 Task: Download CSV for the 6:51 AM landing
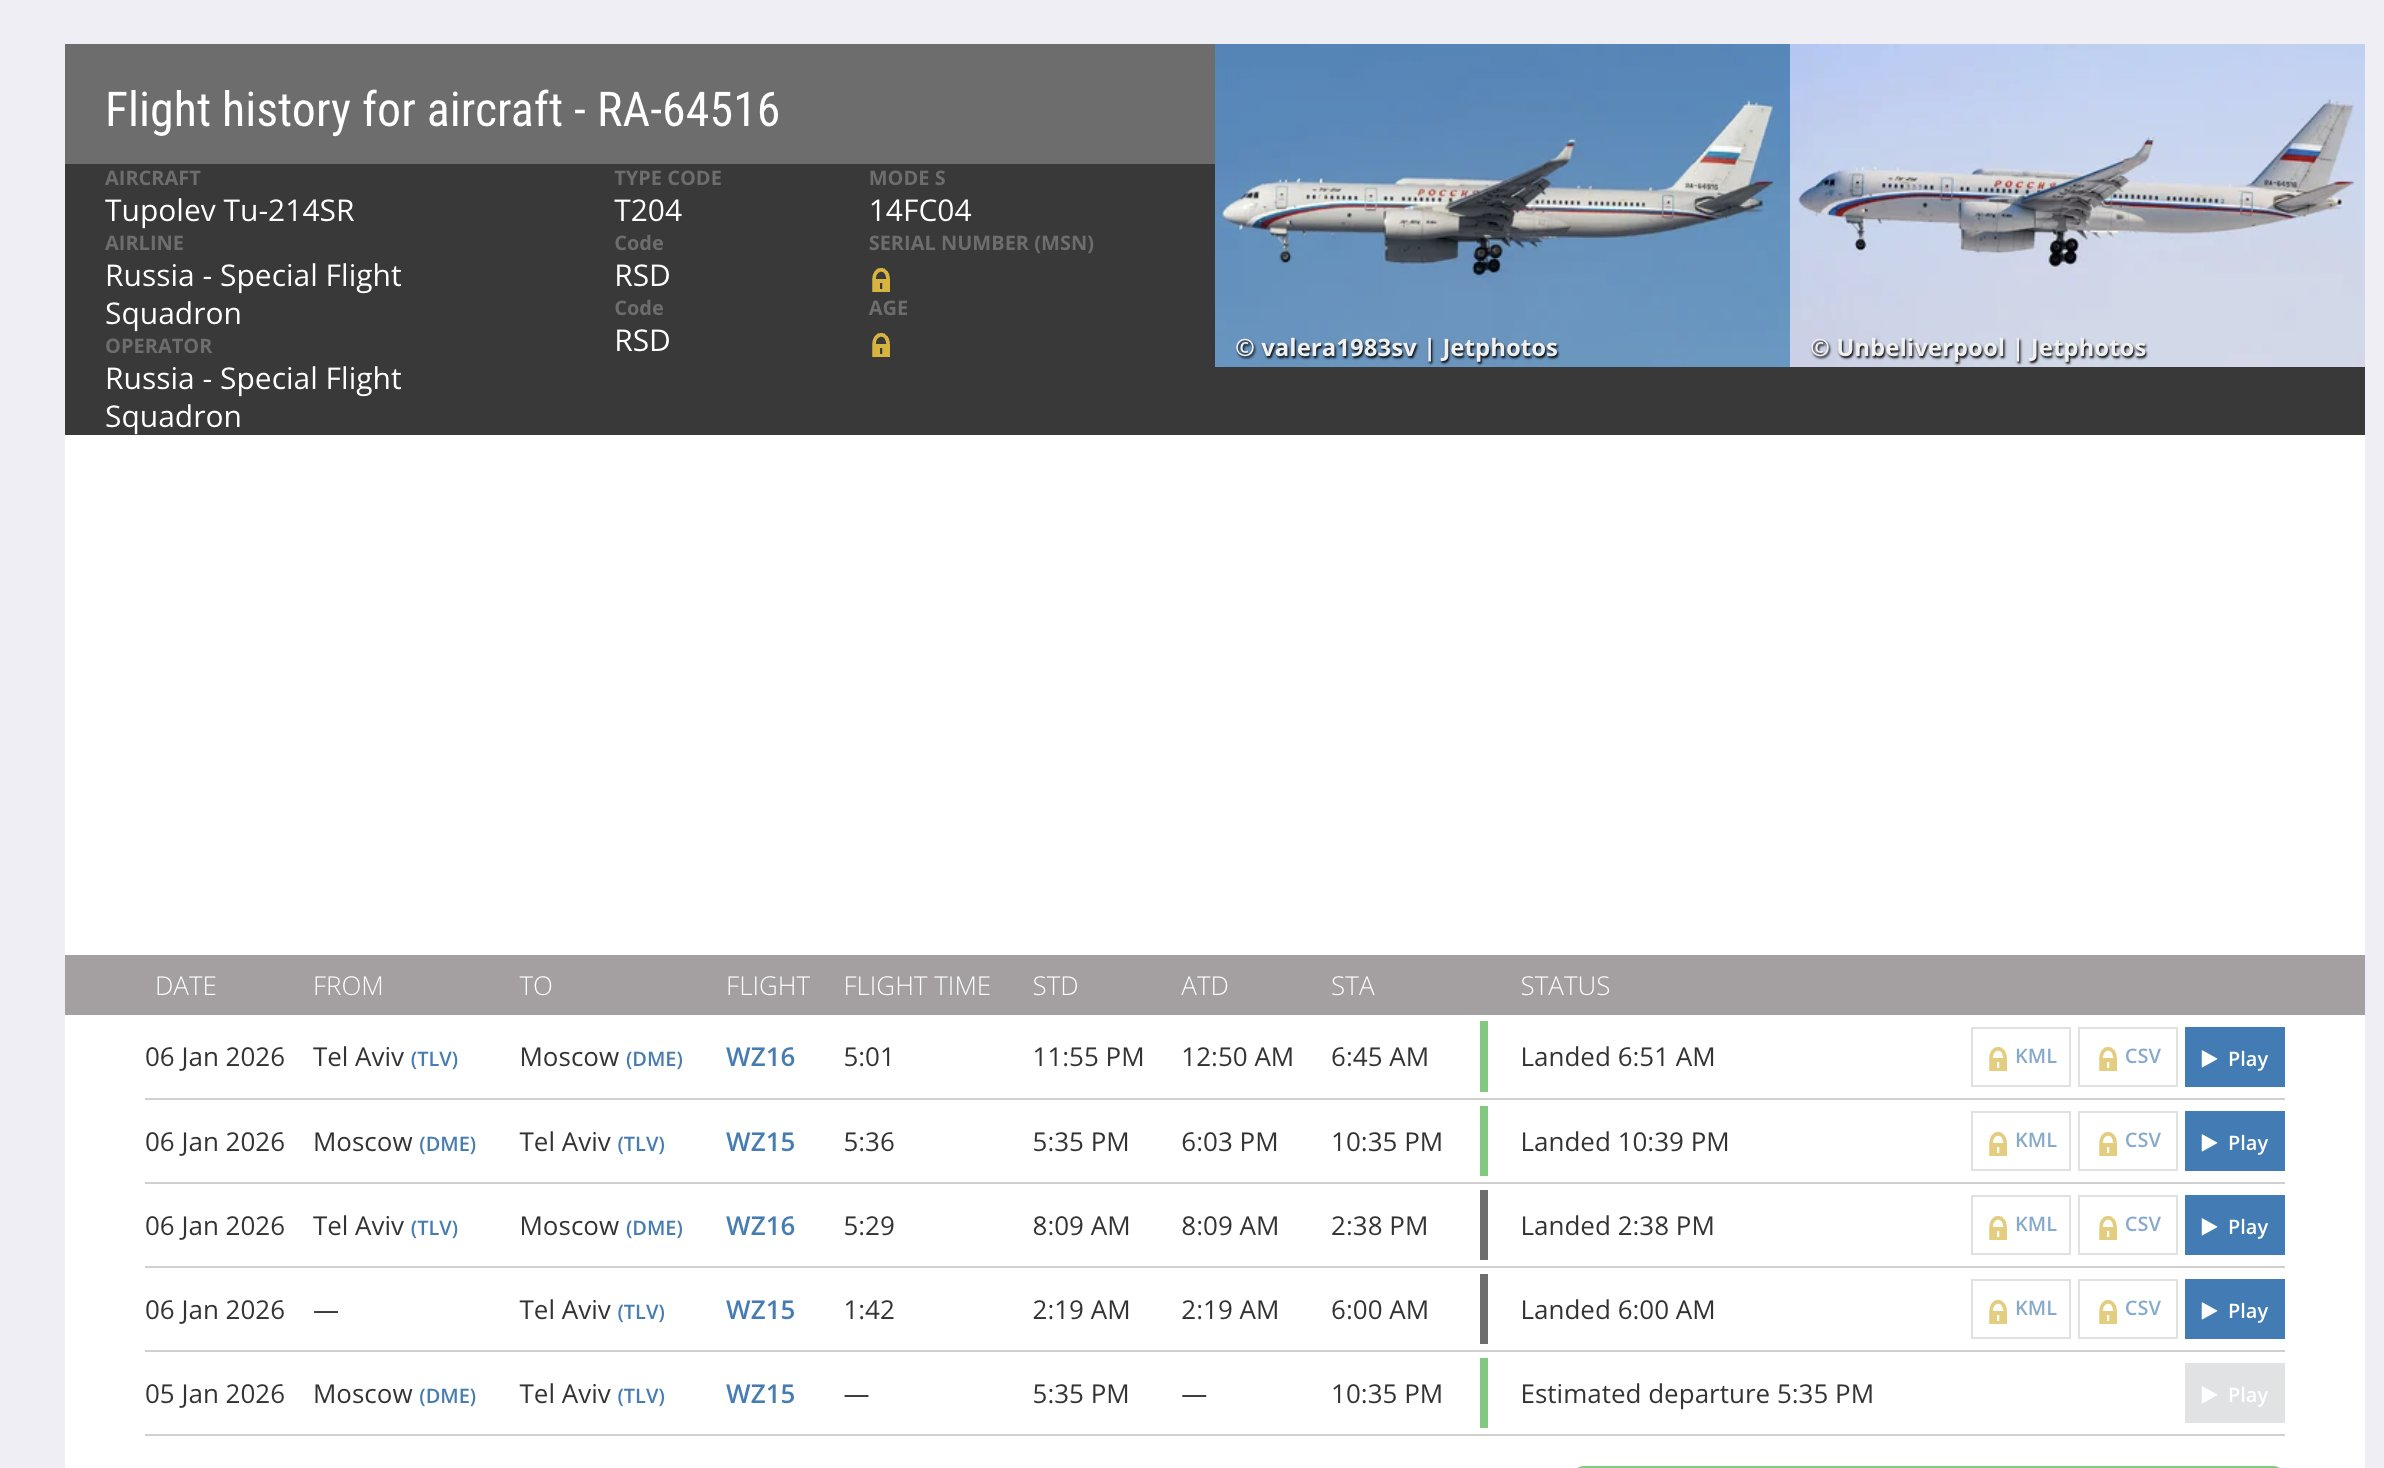click(x=2128, y=1057)
